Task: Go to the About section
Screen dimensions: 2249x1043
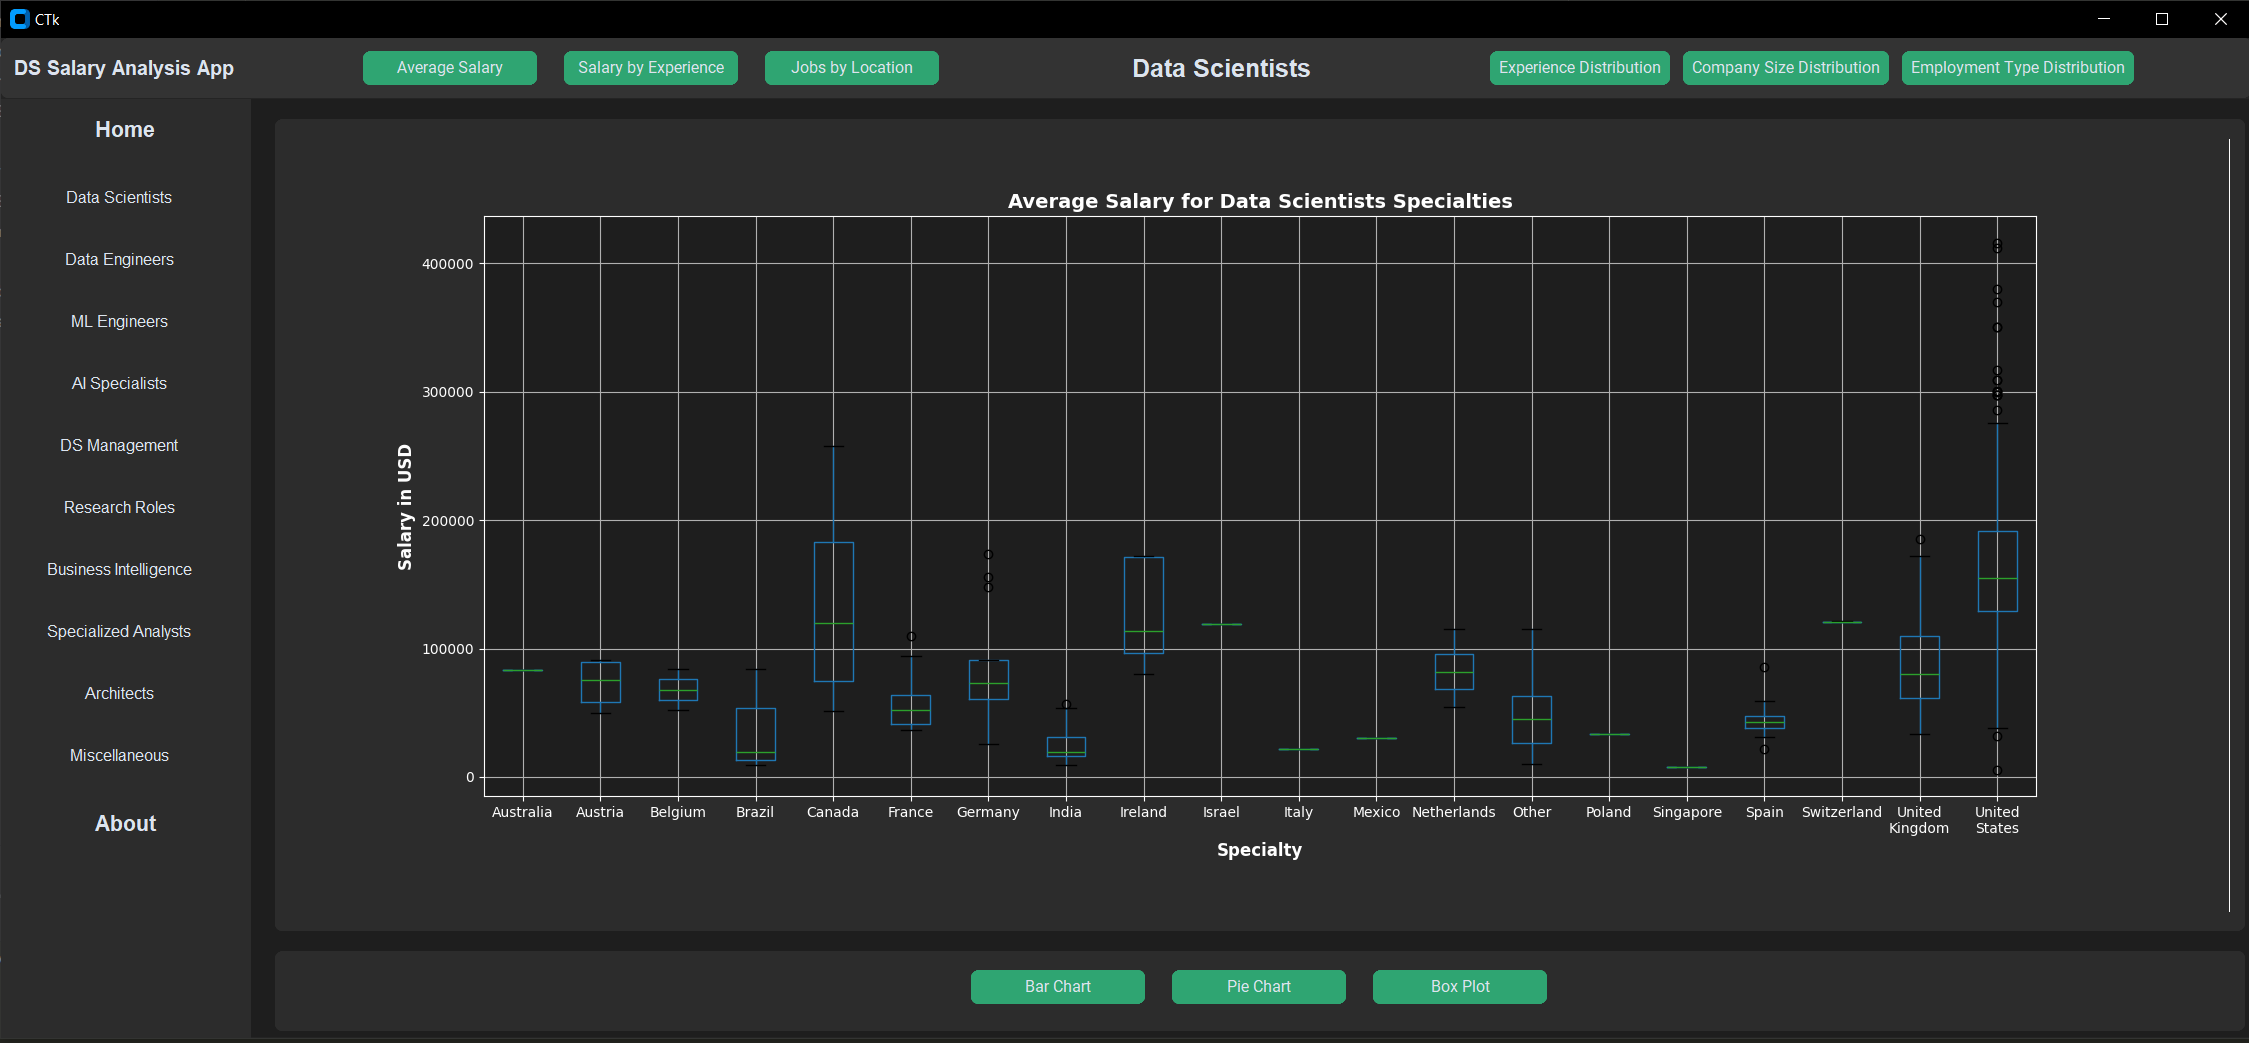Action: tap(125, 823)
